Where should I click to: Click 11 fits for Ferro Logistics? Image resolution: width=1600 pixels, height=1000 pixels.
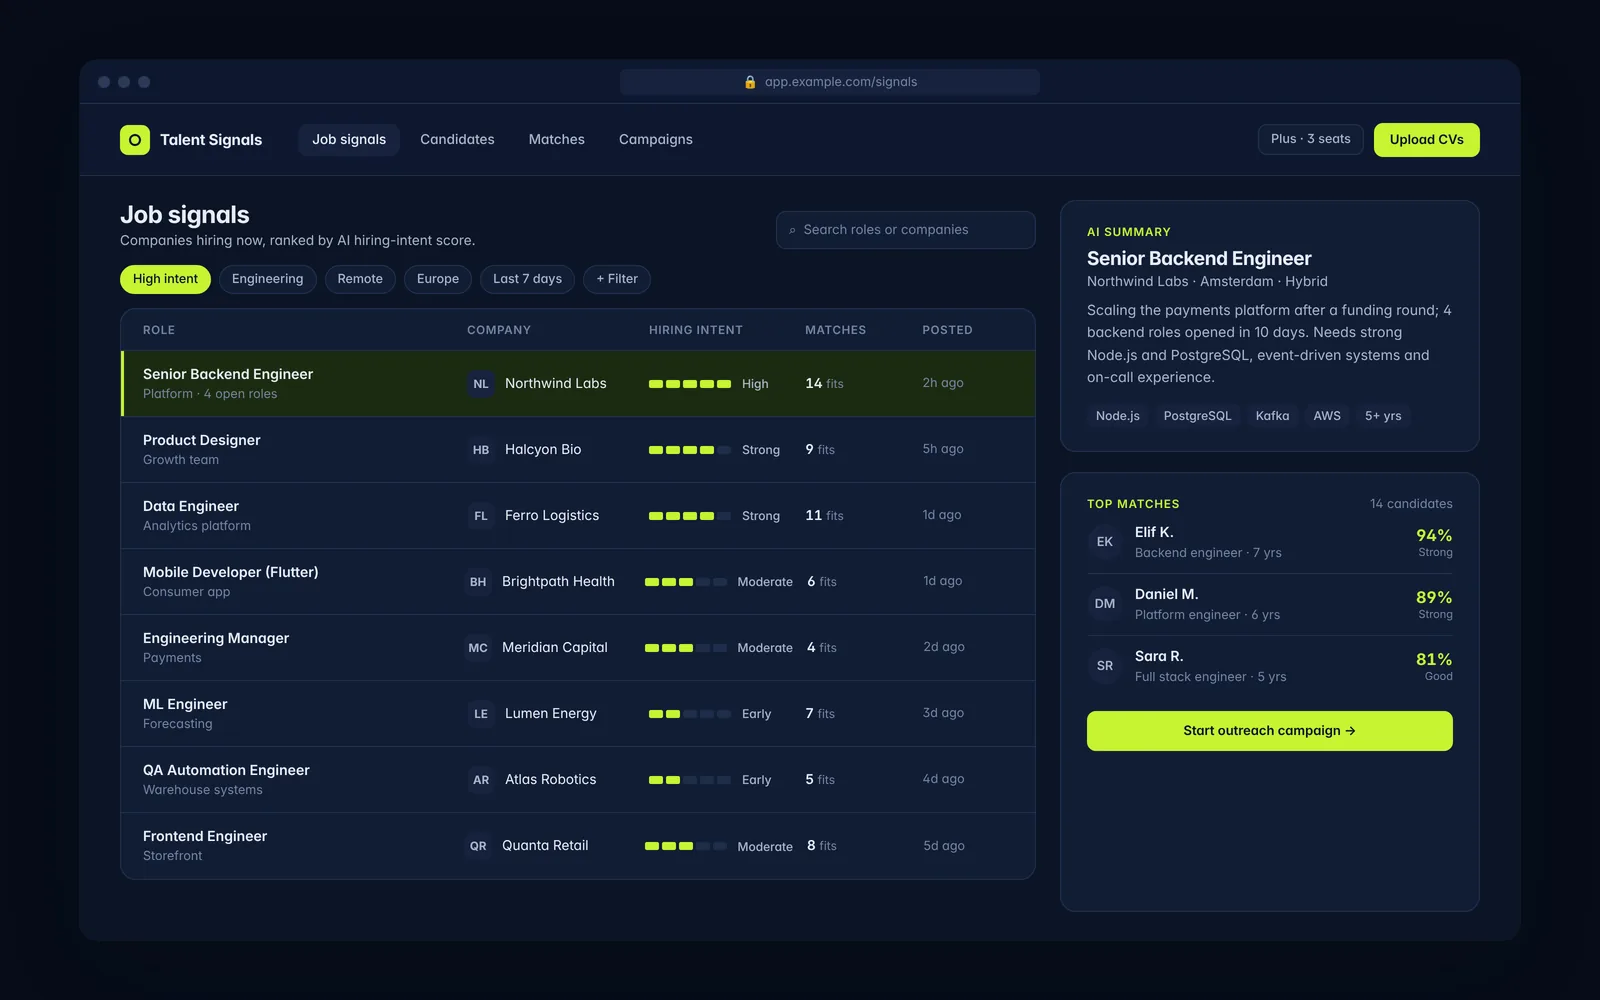(824, 516)
